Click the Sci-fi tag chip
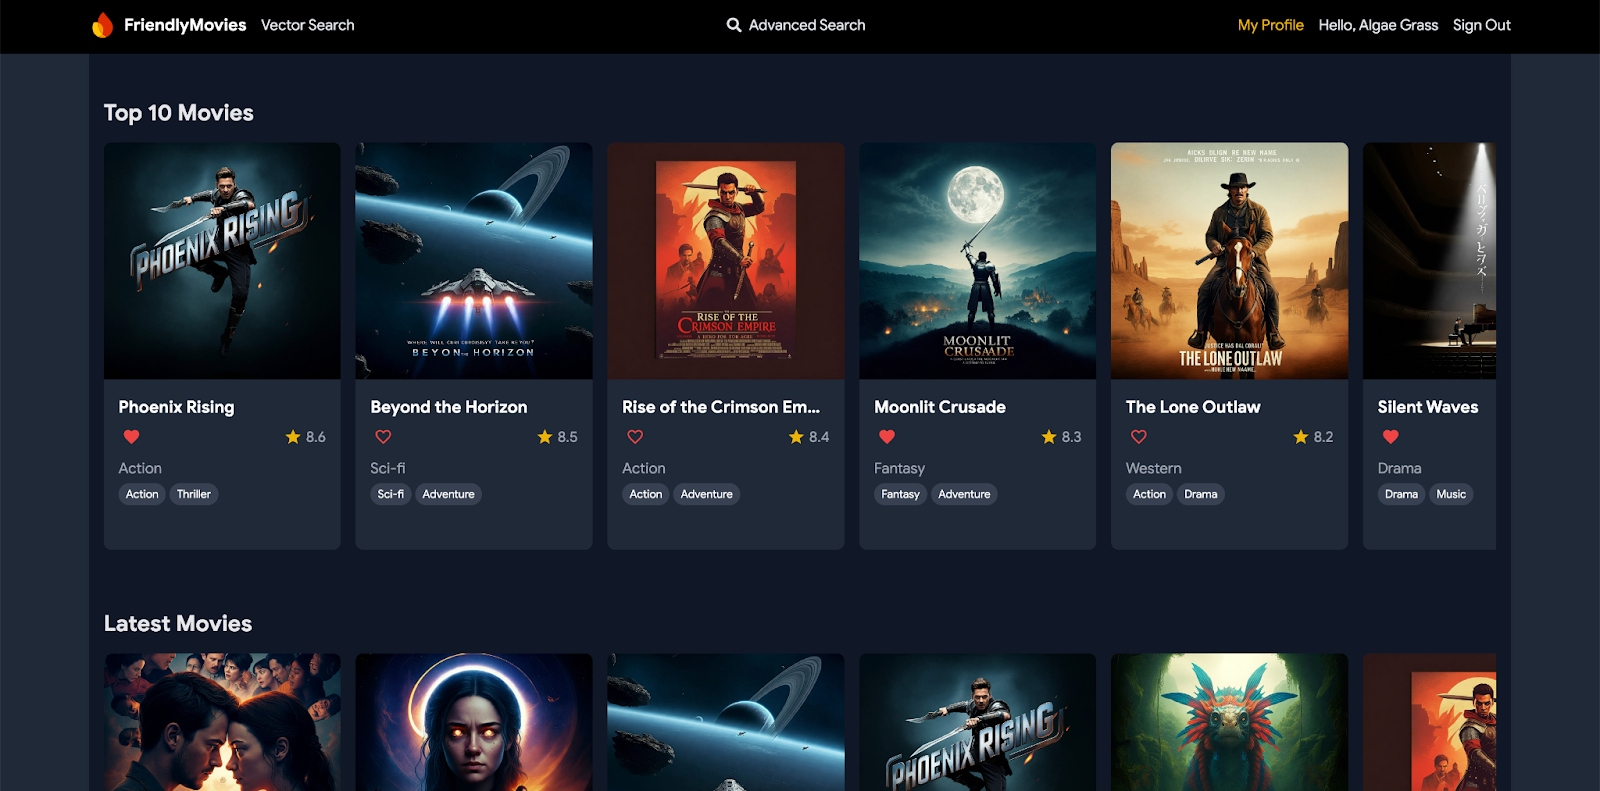 (x=391, y=494)
